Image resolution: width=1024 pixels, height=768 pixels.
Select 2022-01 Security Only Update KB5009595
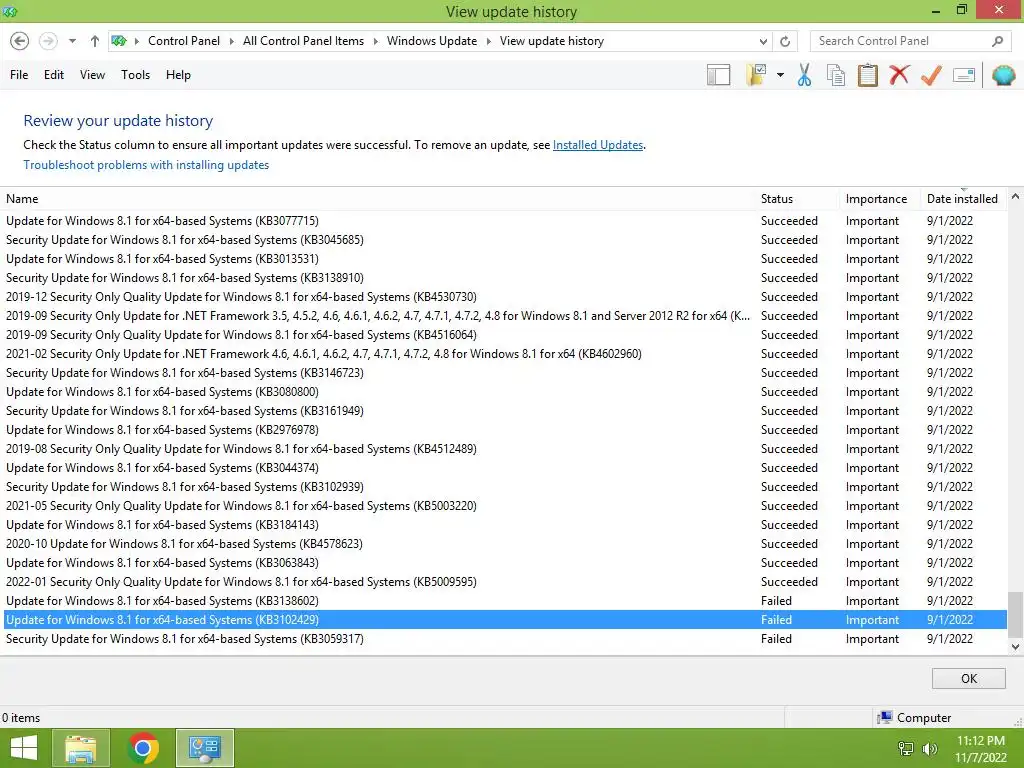tap(505, 582)
